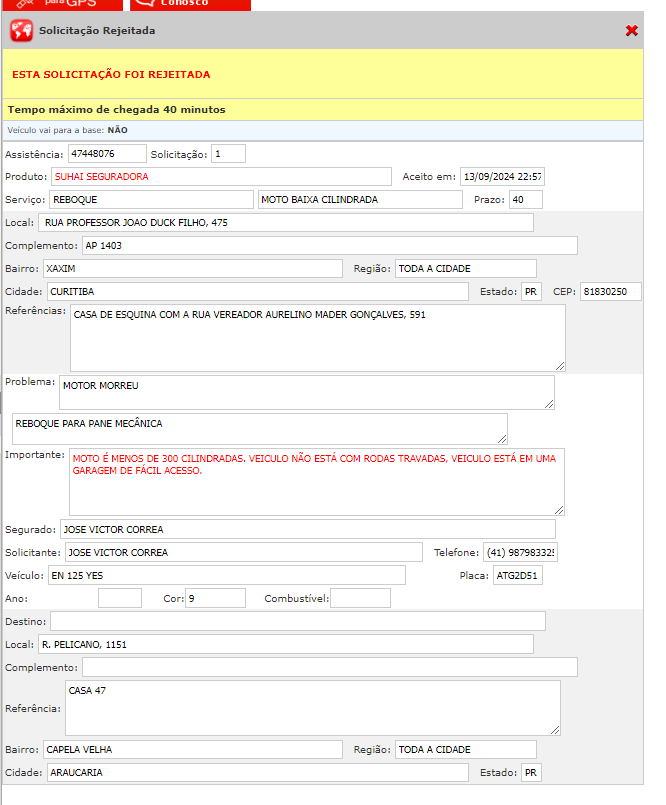
Task: Focus the 'Aceito em' date field
Action: click(x=501, y=177)
